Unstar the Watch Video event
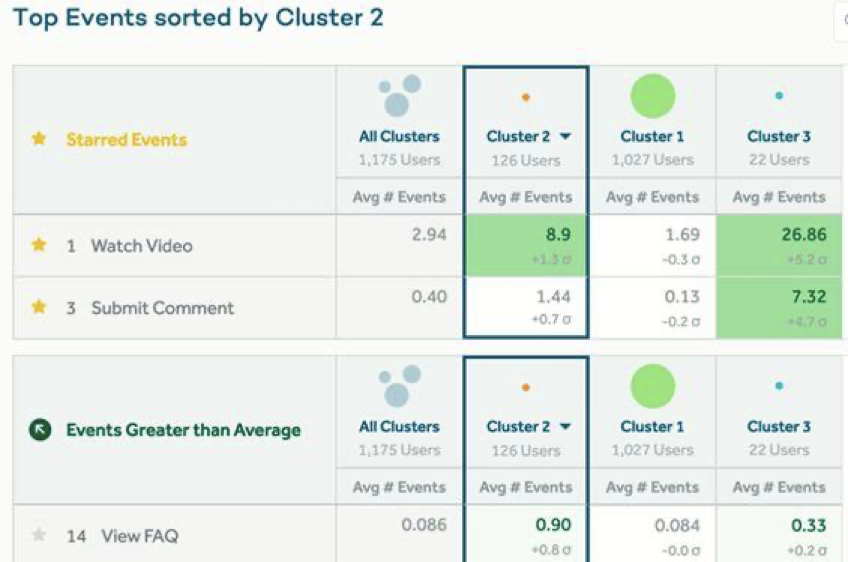The image size is (848, 562). tap(39, 244)
